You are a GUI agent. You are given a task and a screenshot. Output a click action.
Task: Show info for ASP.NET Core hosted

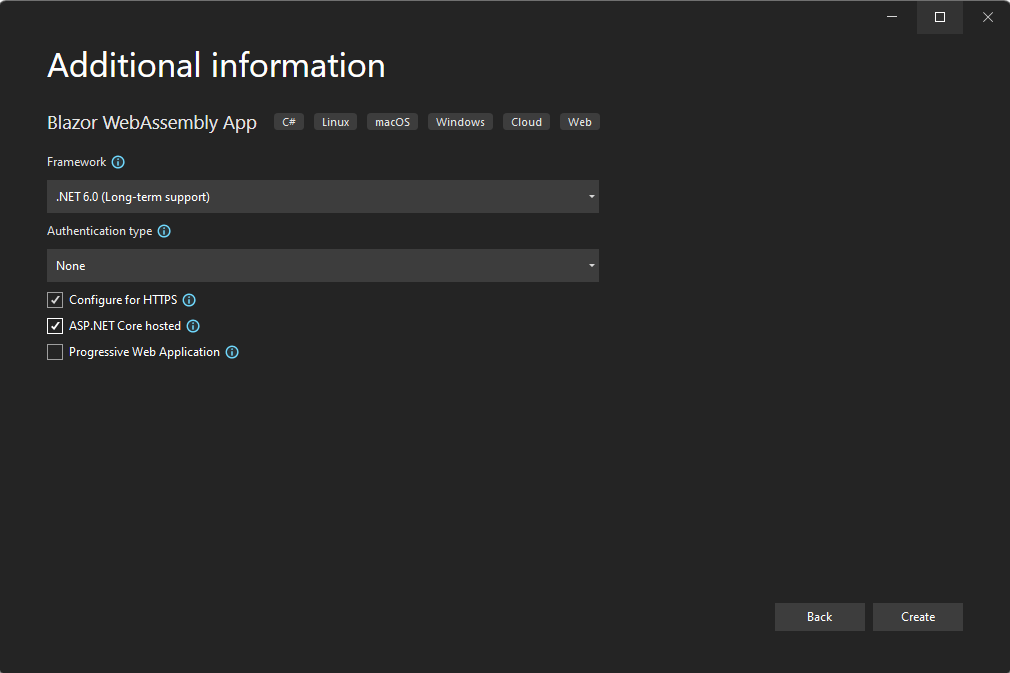(x=193, y=326)
